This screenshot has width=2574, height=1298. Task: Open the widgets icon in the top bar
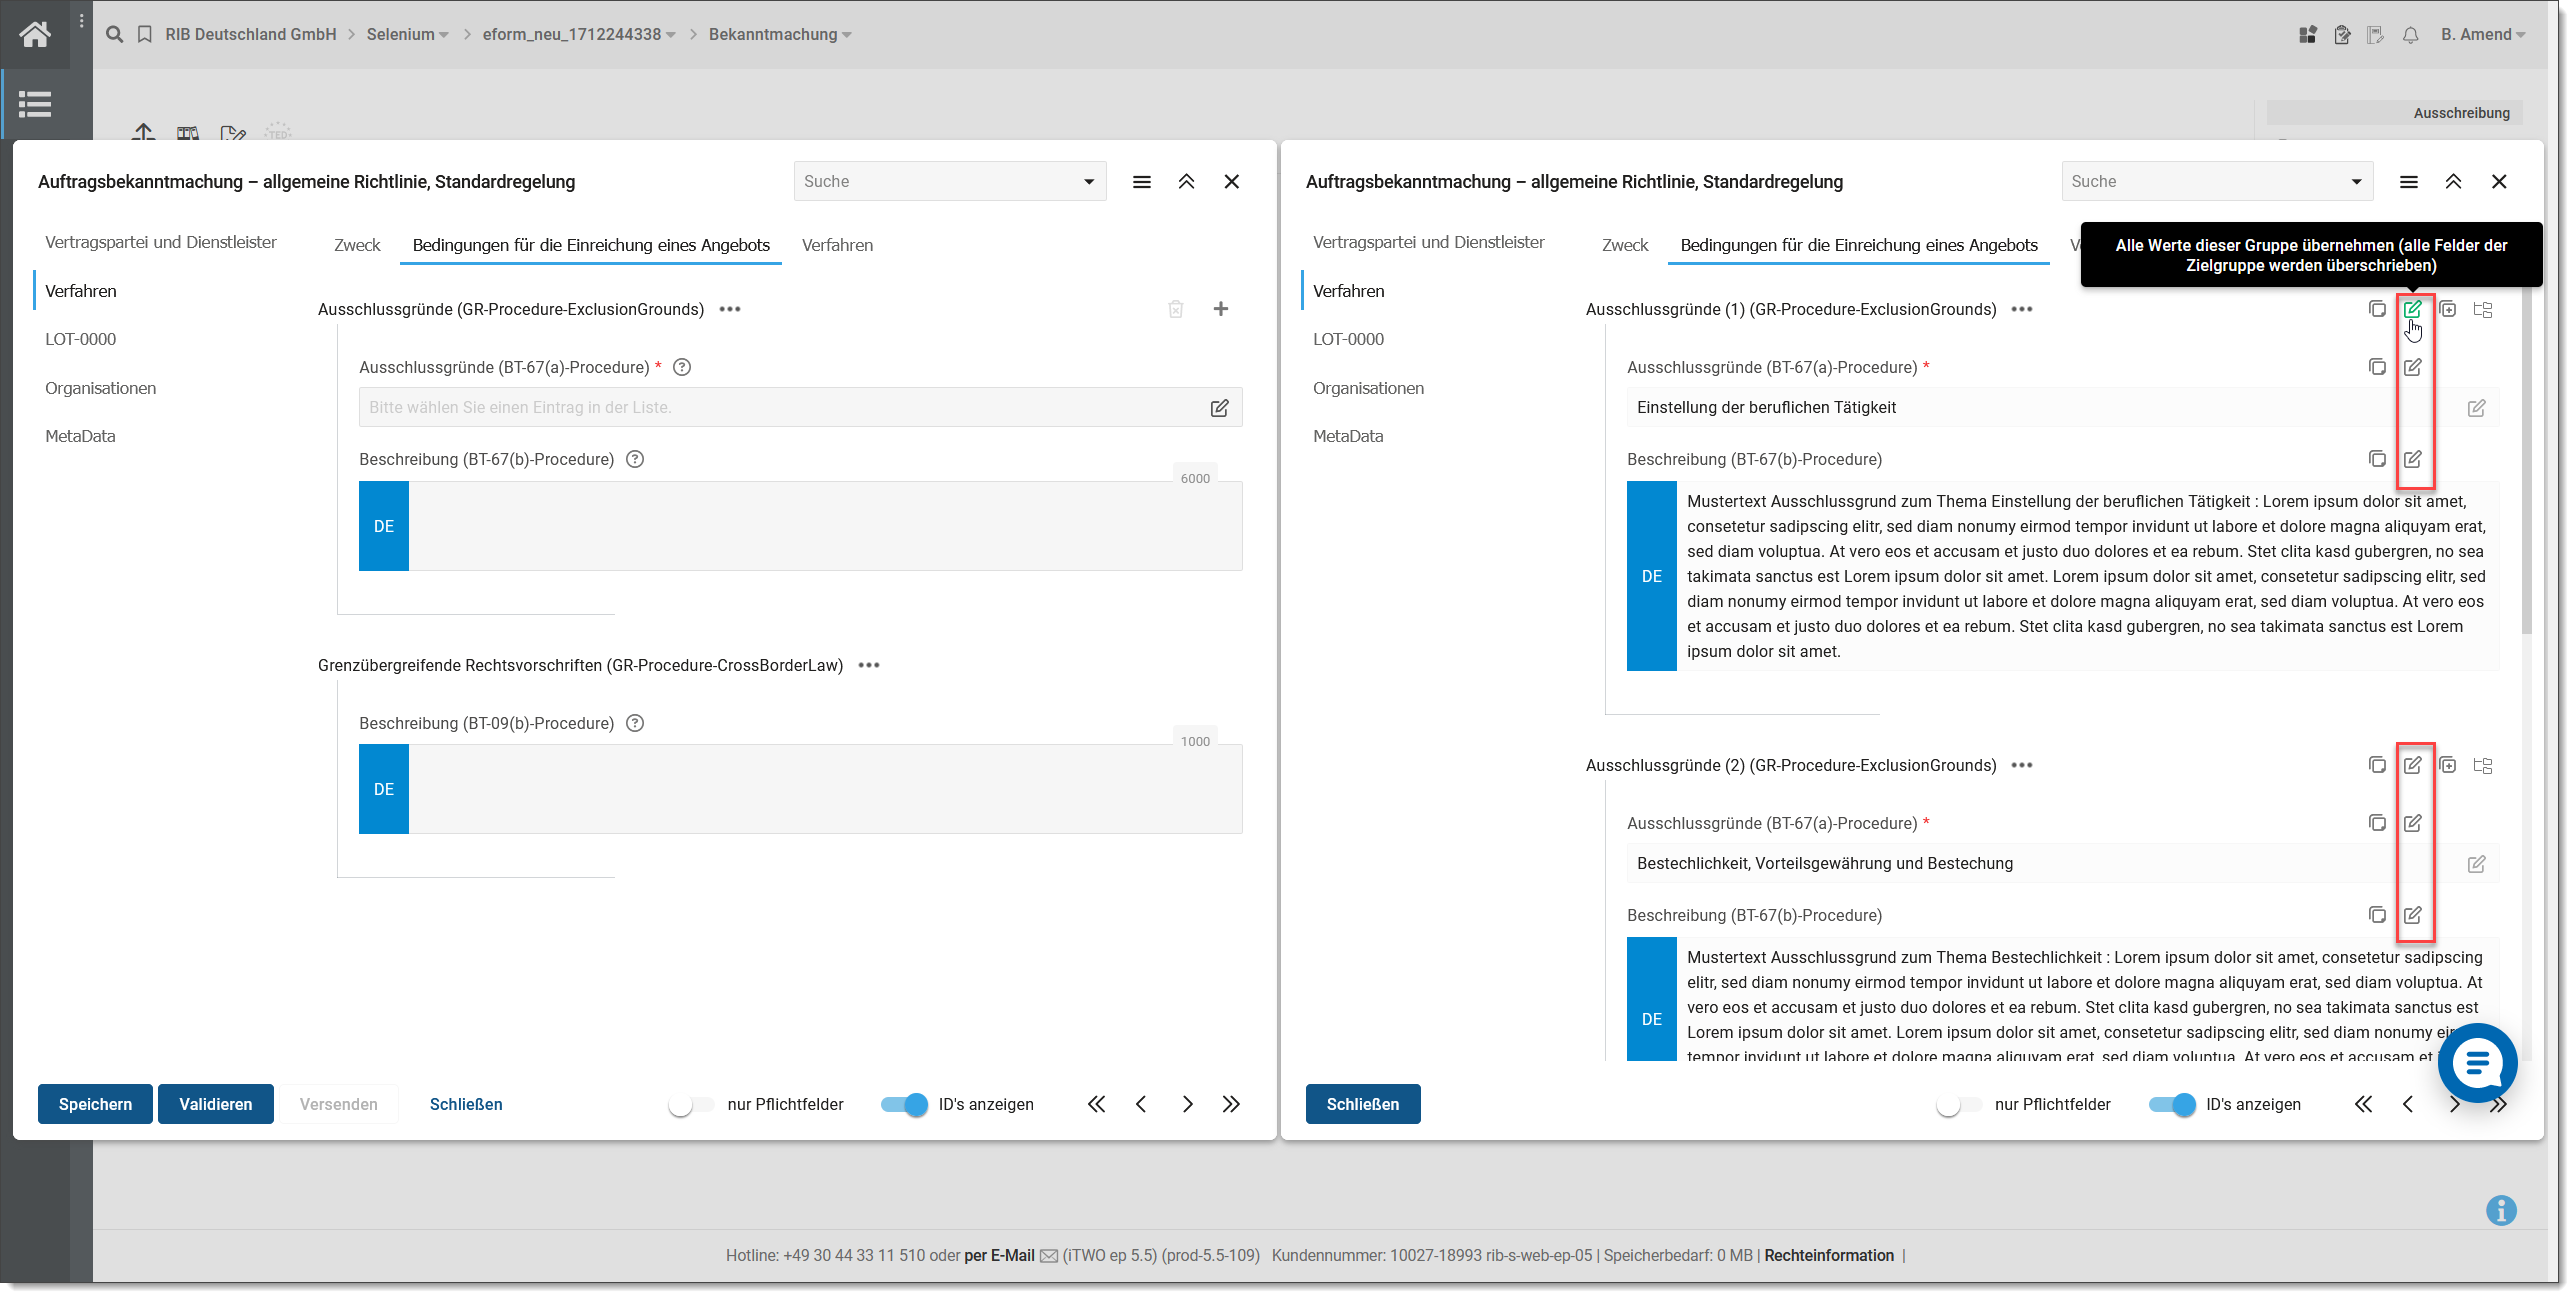pyautogui.click(x=2307, y=35)
